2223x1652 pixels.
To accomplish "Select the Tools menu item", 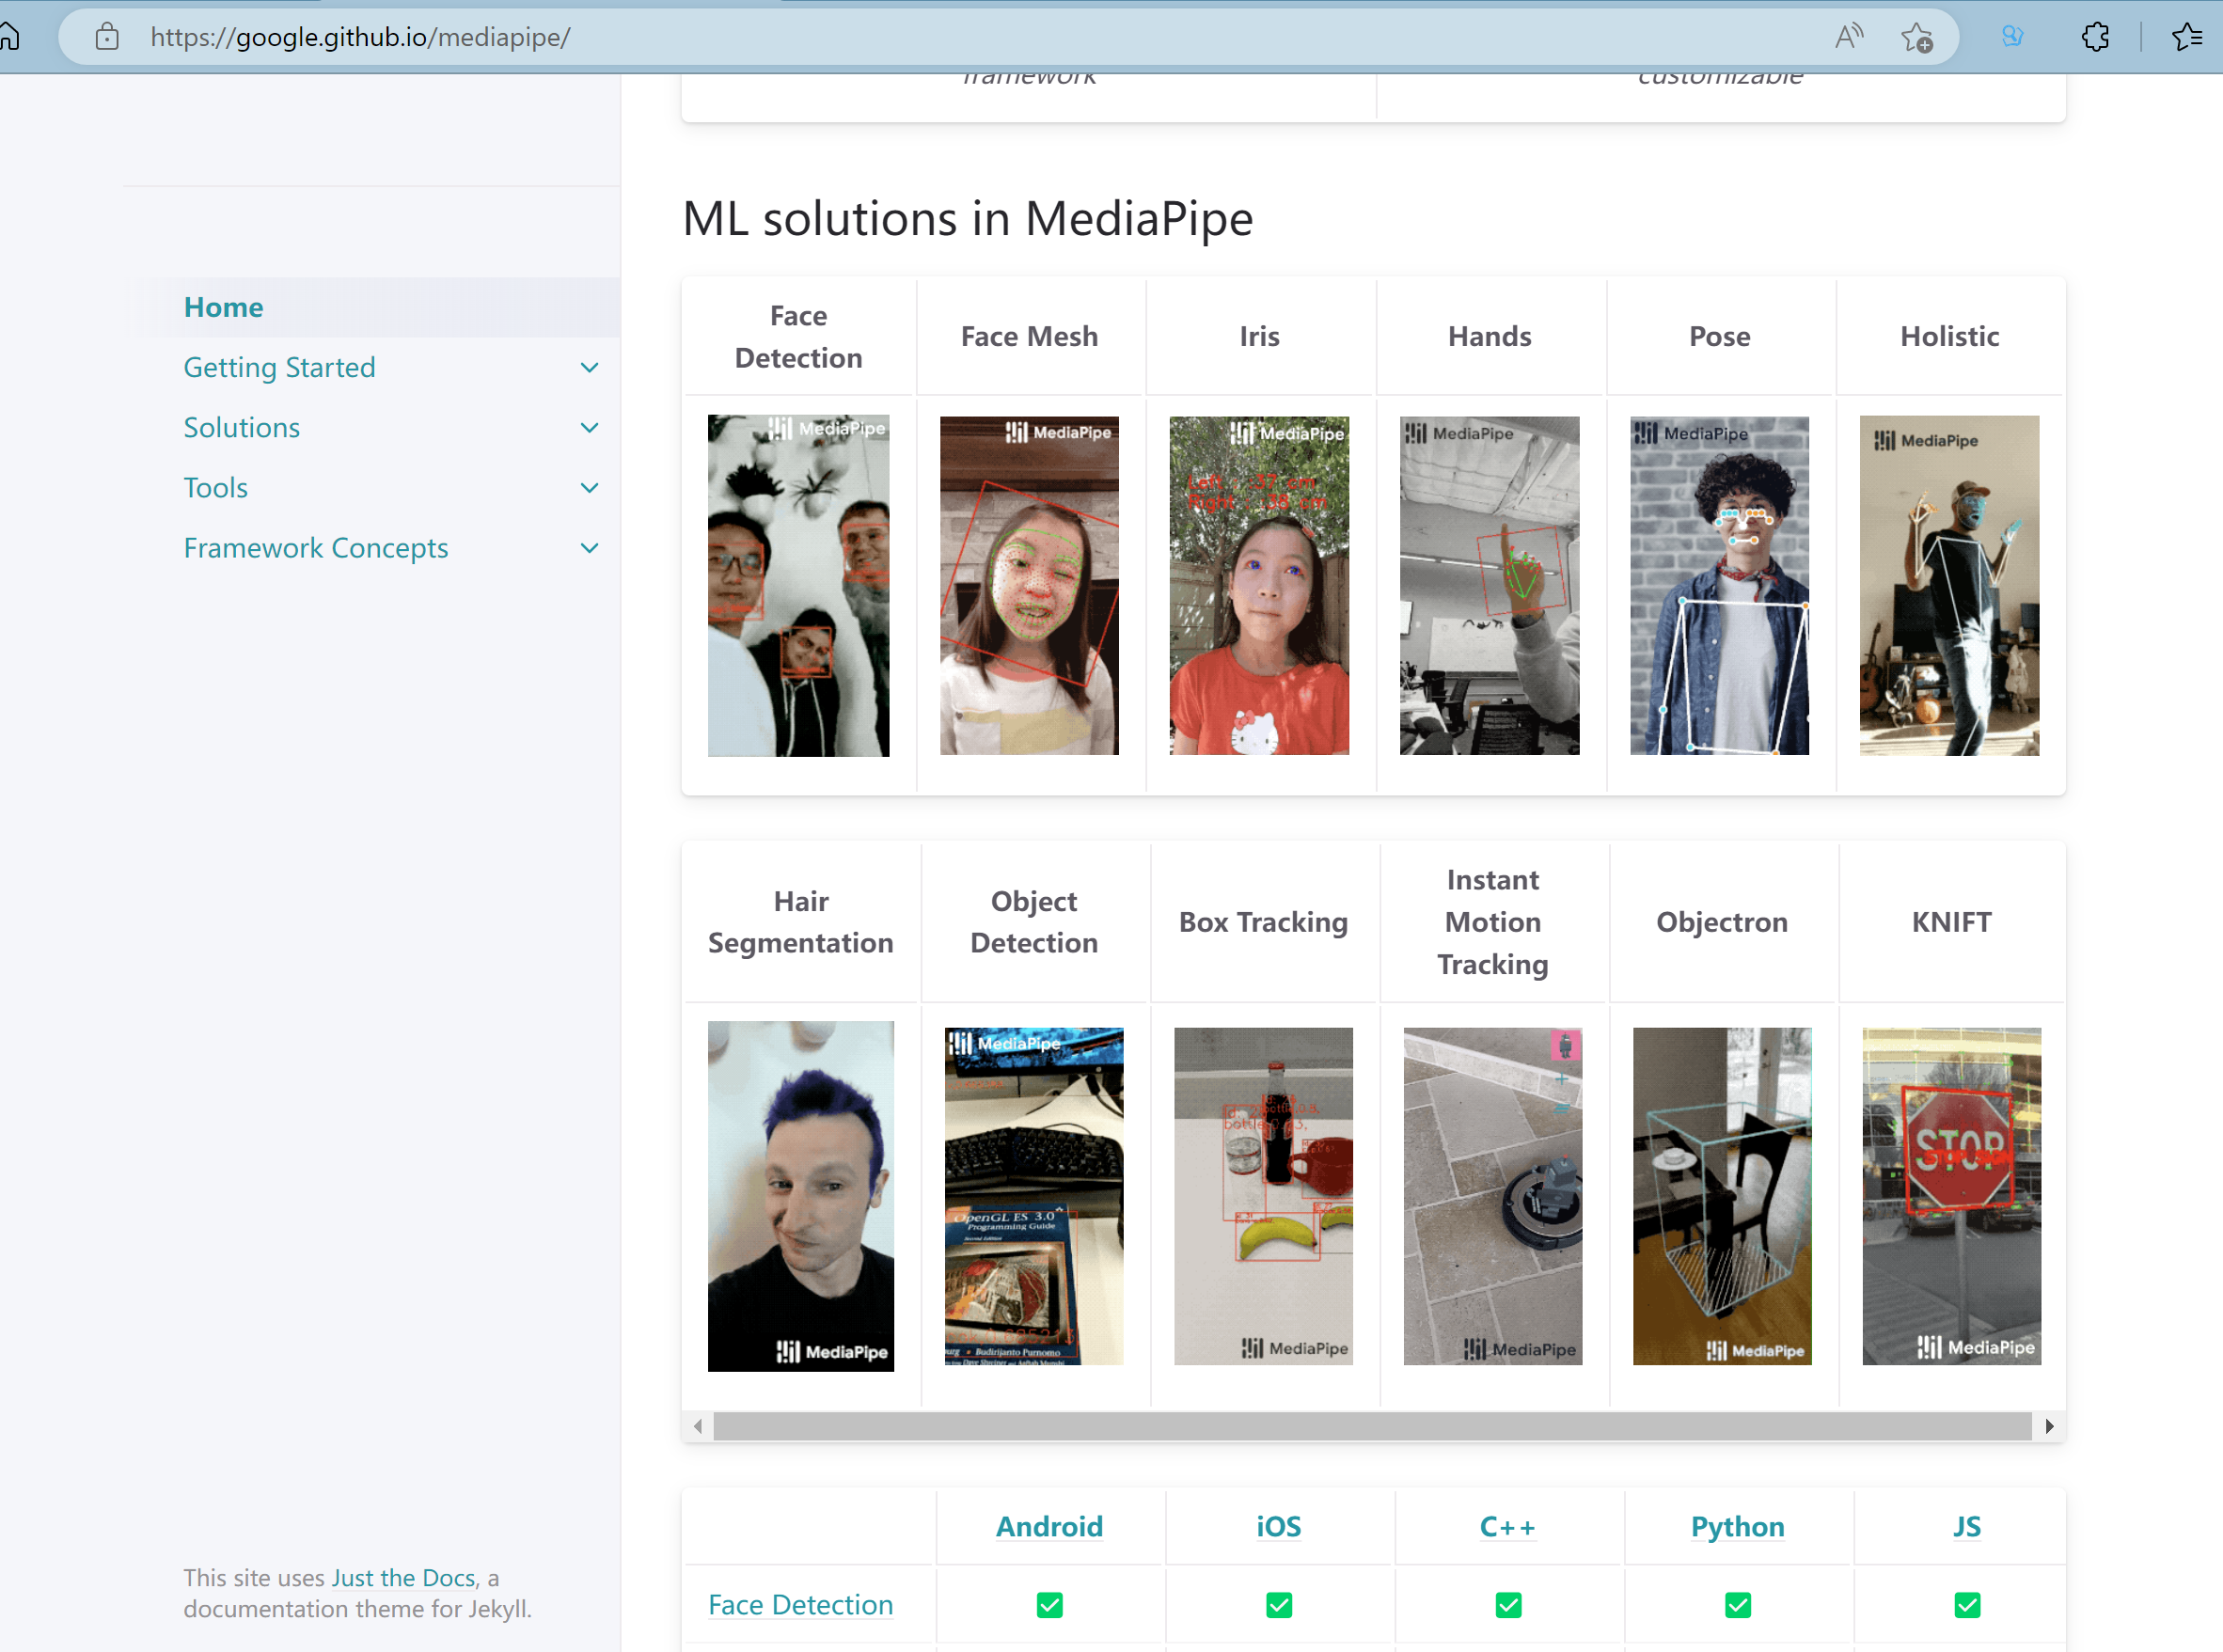I will tap(215, 488).
